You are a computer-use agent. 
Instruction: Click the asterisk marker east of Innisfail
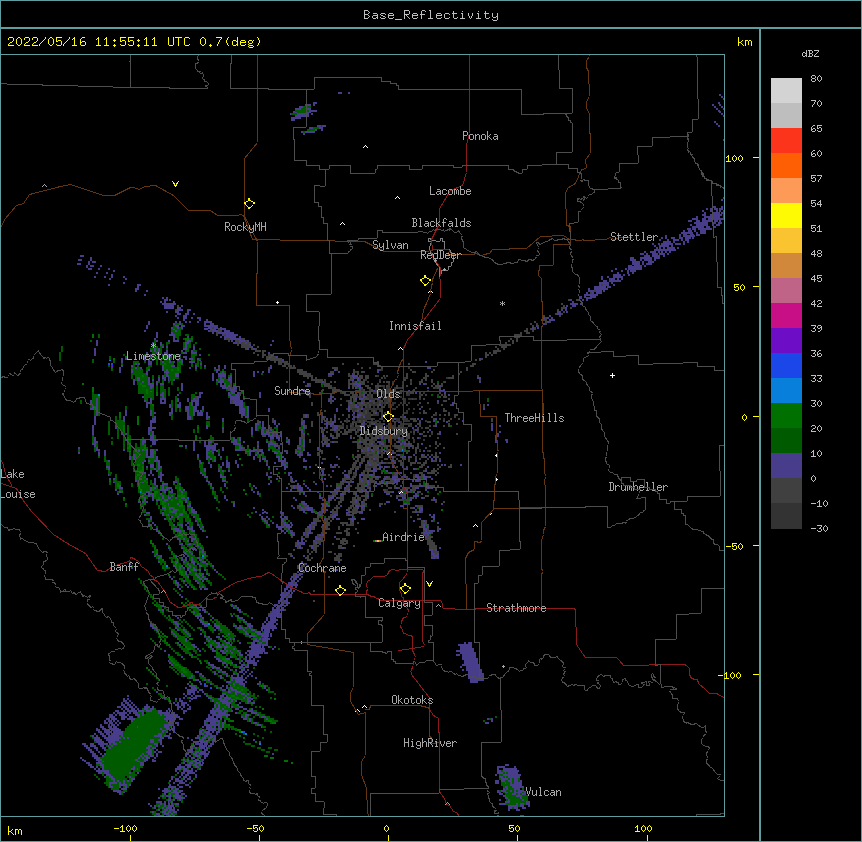pyautogui.click(x=502, y=303)
